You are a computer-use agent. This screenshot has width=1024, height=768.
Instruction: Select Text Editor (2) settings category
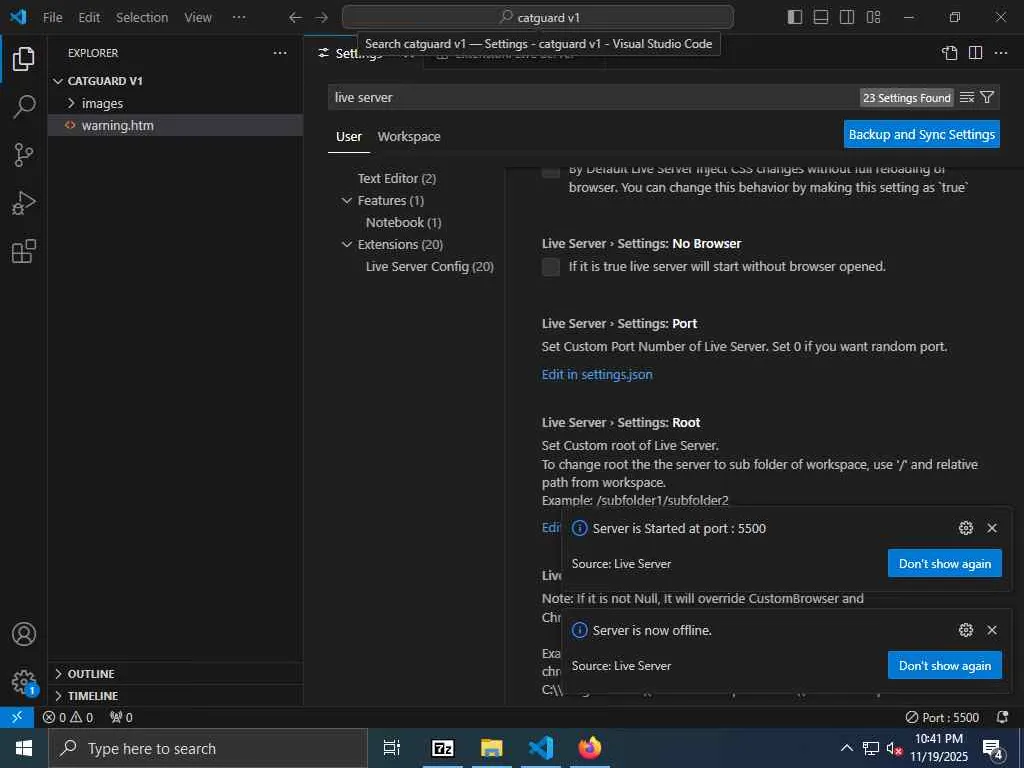(x=396, y=178)
